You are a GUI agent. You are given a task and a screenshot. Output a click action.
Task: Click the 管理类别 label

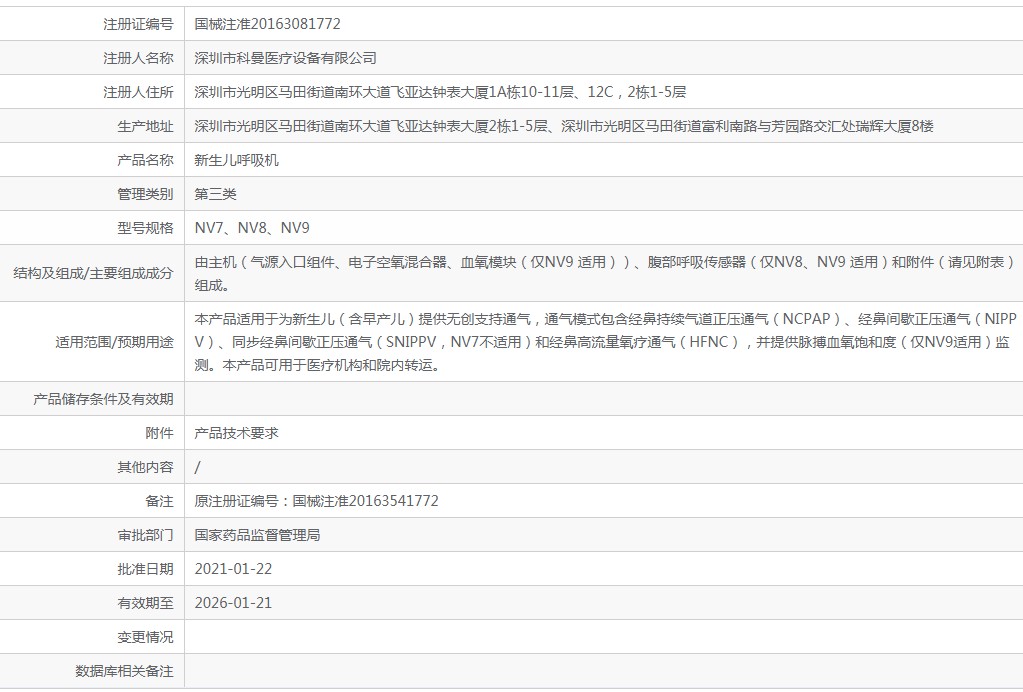click(x=145, y=194)
